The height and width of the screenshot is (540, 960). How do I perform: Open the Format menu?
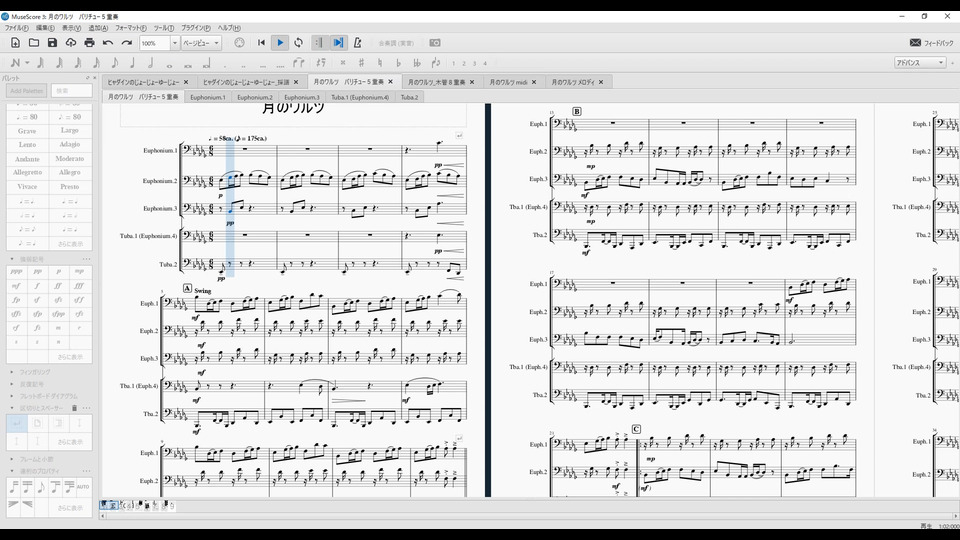130,28
